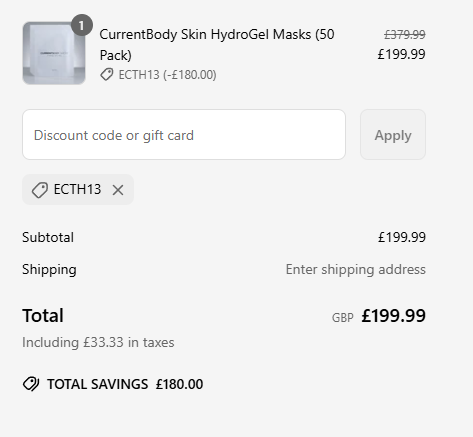Click the Subtotal amount £199.99
The image size is (473, 437).
[402, 237]
